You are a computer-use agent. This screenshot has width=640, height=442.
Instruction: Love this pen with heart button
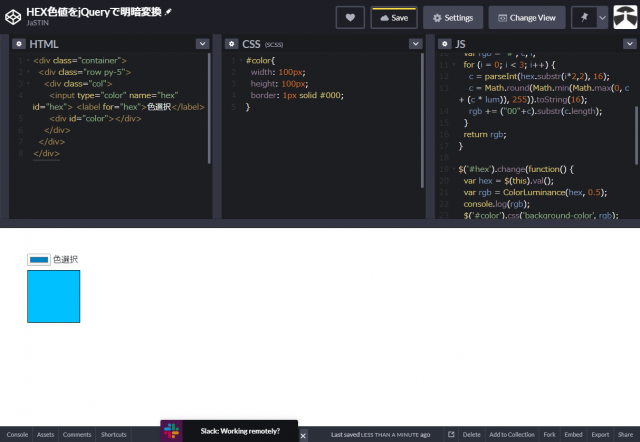[x=350, y=18]
